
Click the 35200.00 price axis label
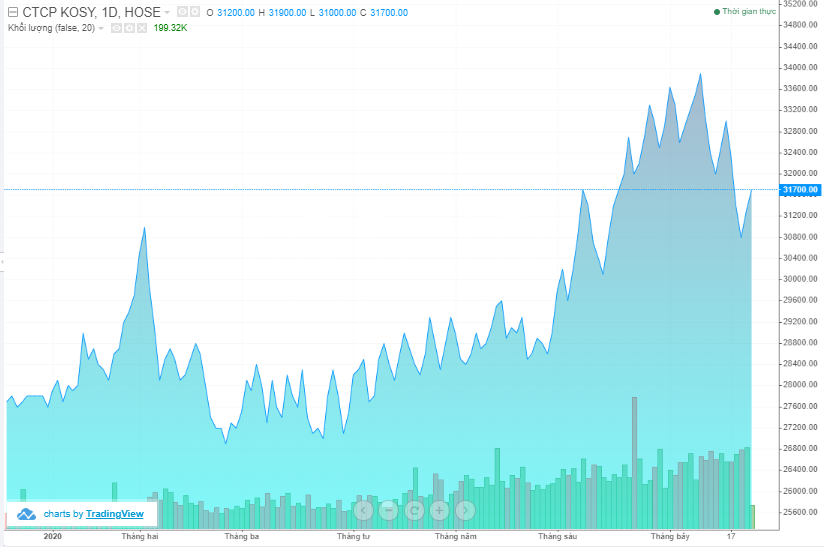(x=800, y=4)
